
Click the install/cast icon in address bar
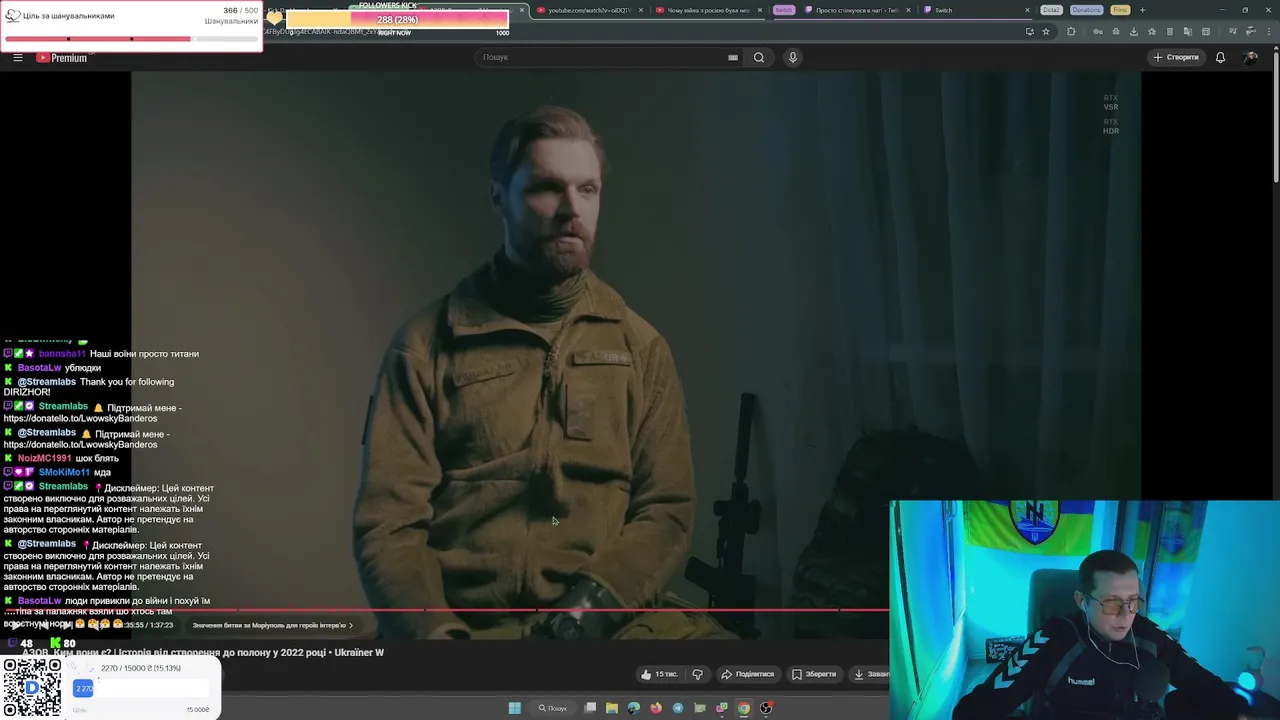tap(1029, 31)
